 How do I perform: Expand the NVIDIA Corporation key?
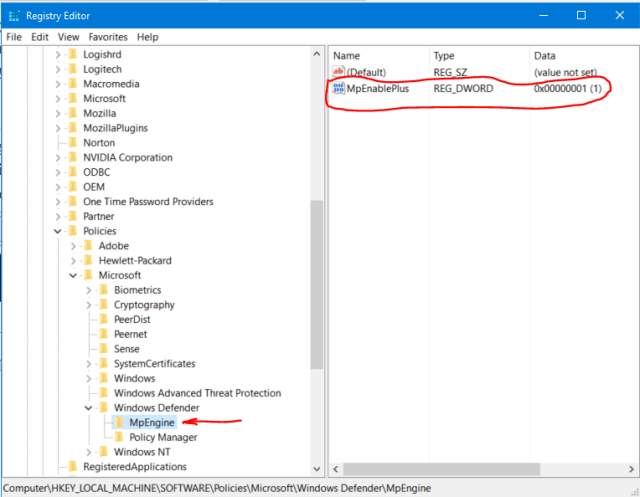tap(58, 158)
